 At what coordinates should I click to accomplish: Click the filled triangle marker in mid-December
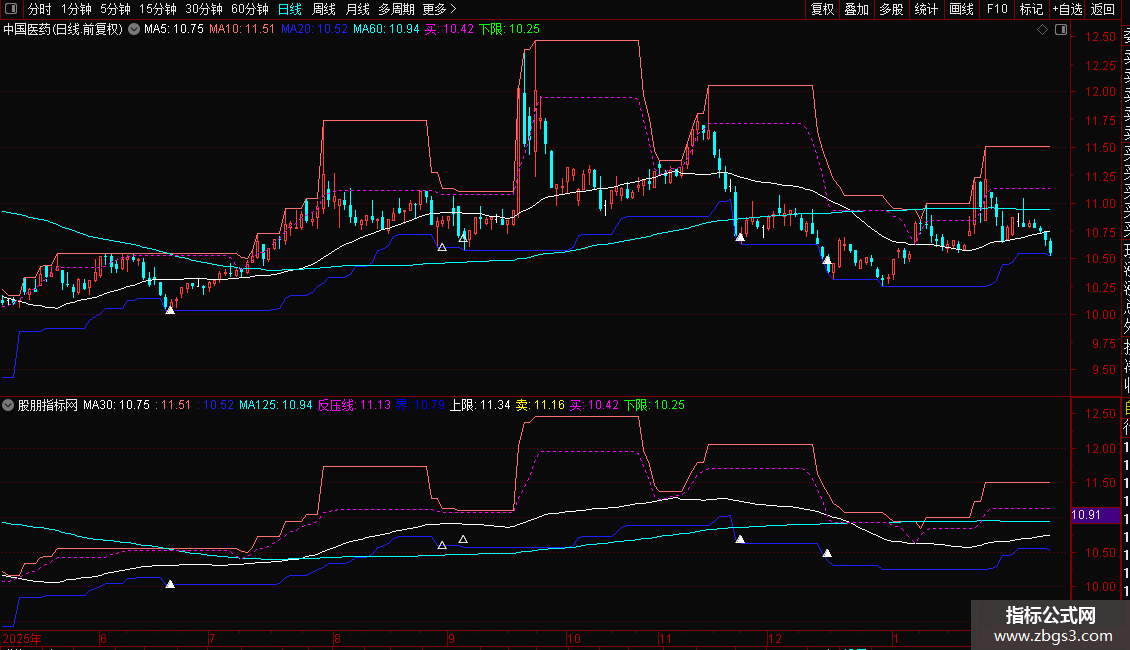click(827, 260)
